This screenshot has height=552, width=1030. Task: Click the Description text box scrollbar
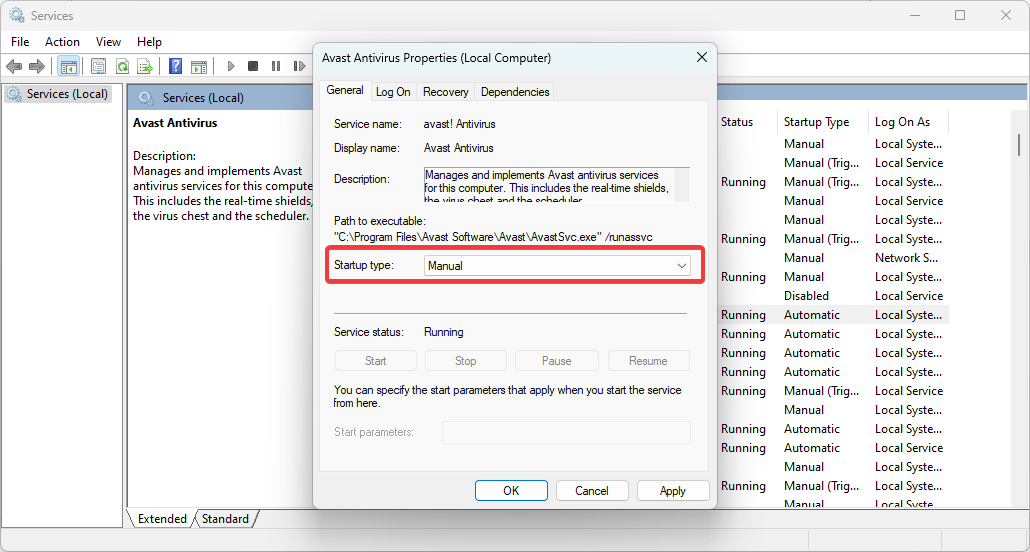[x=683, y=185]
